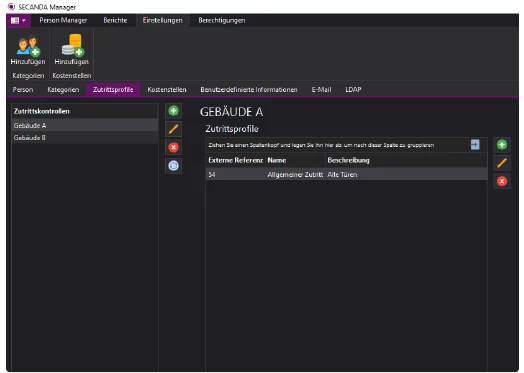Click the Hinzufügen Kostenstellen coins icon

click(73, 45)
